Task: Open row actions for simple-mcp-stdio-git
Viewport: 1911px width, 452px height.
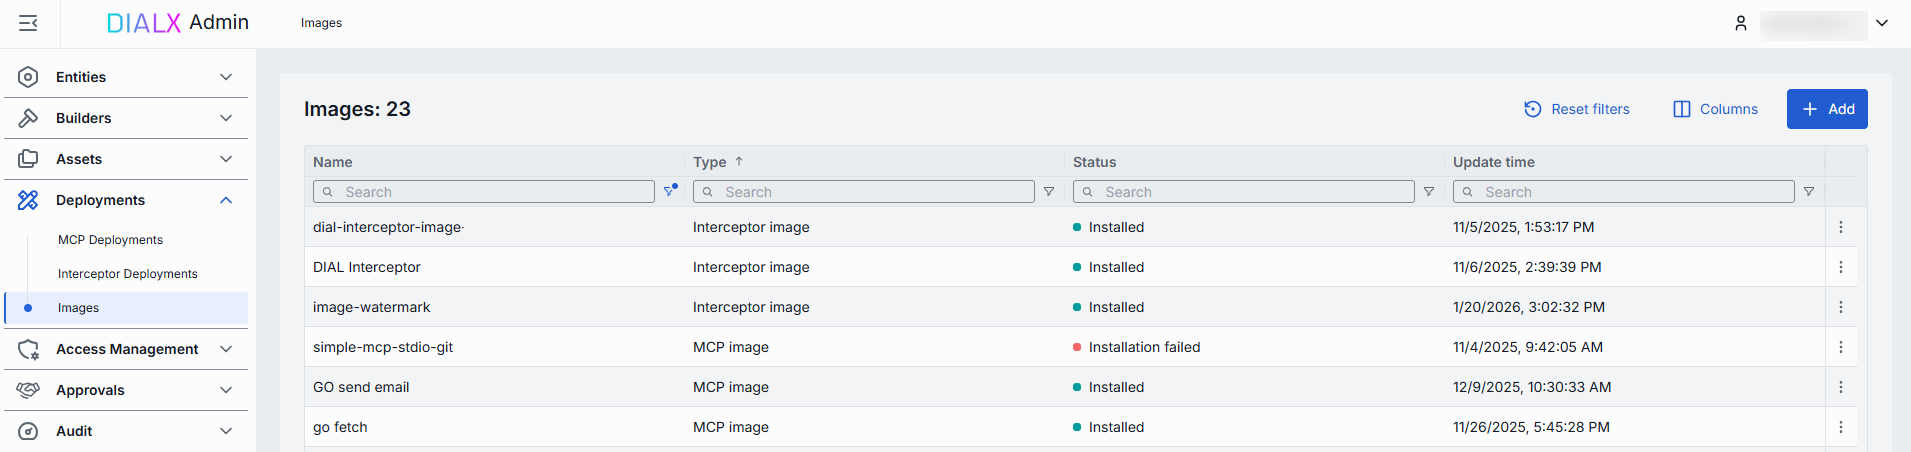Action: click(x=1840, y=347)
